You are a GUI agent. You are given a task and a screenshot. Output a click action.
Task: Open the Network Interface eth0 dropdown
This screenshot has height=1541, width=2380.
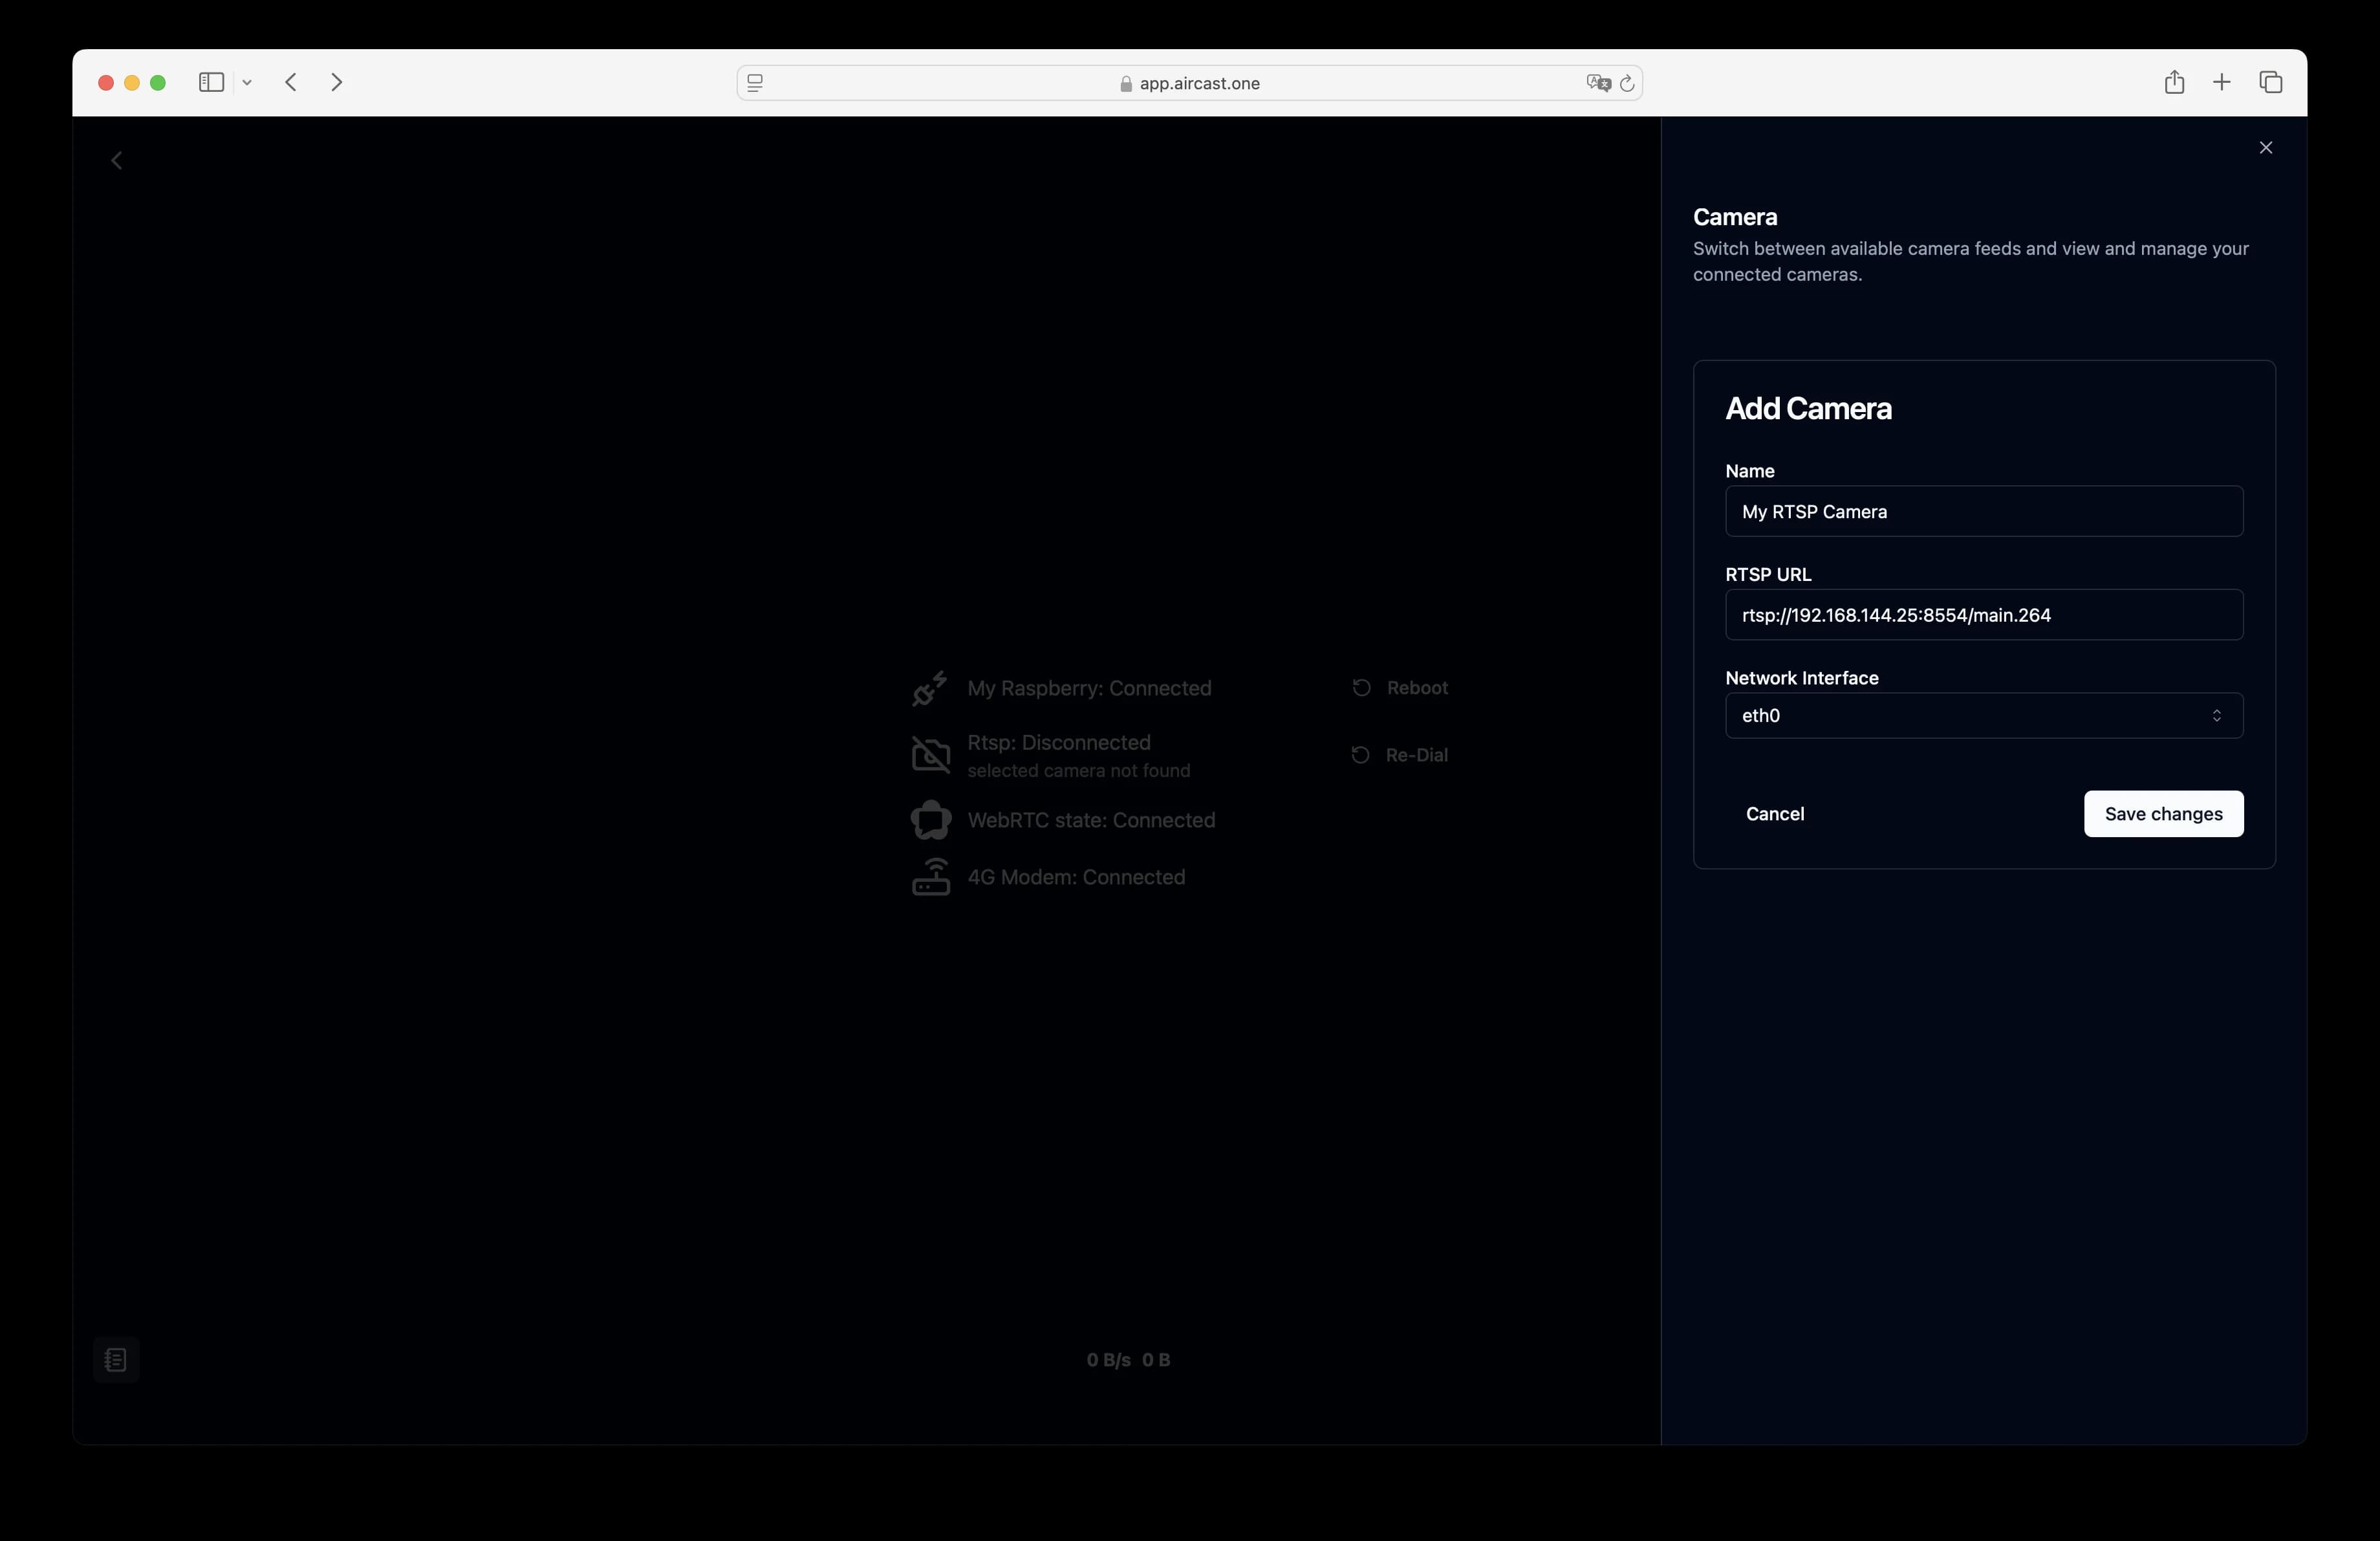(1983, 716)
